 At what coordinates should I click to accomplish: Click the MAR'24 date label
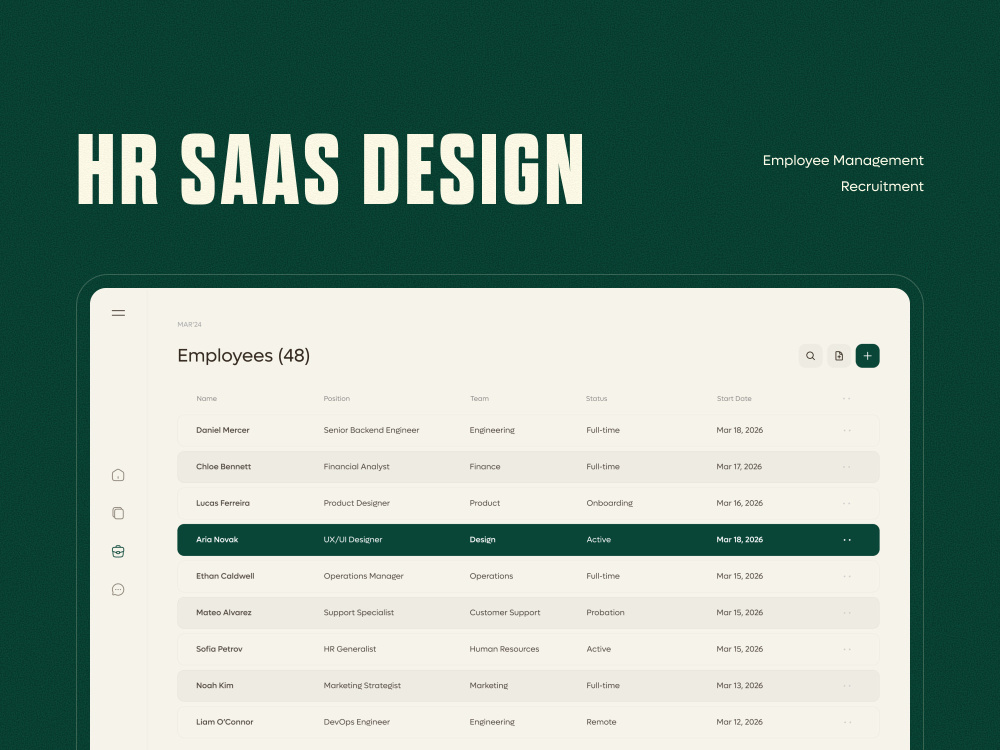click(189, 325)
